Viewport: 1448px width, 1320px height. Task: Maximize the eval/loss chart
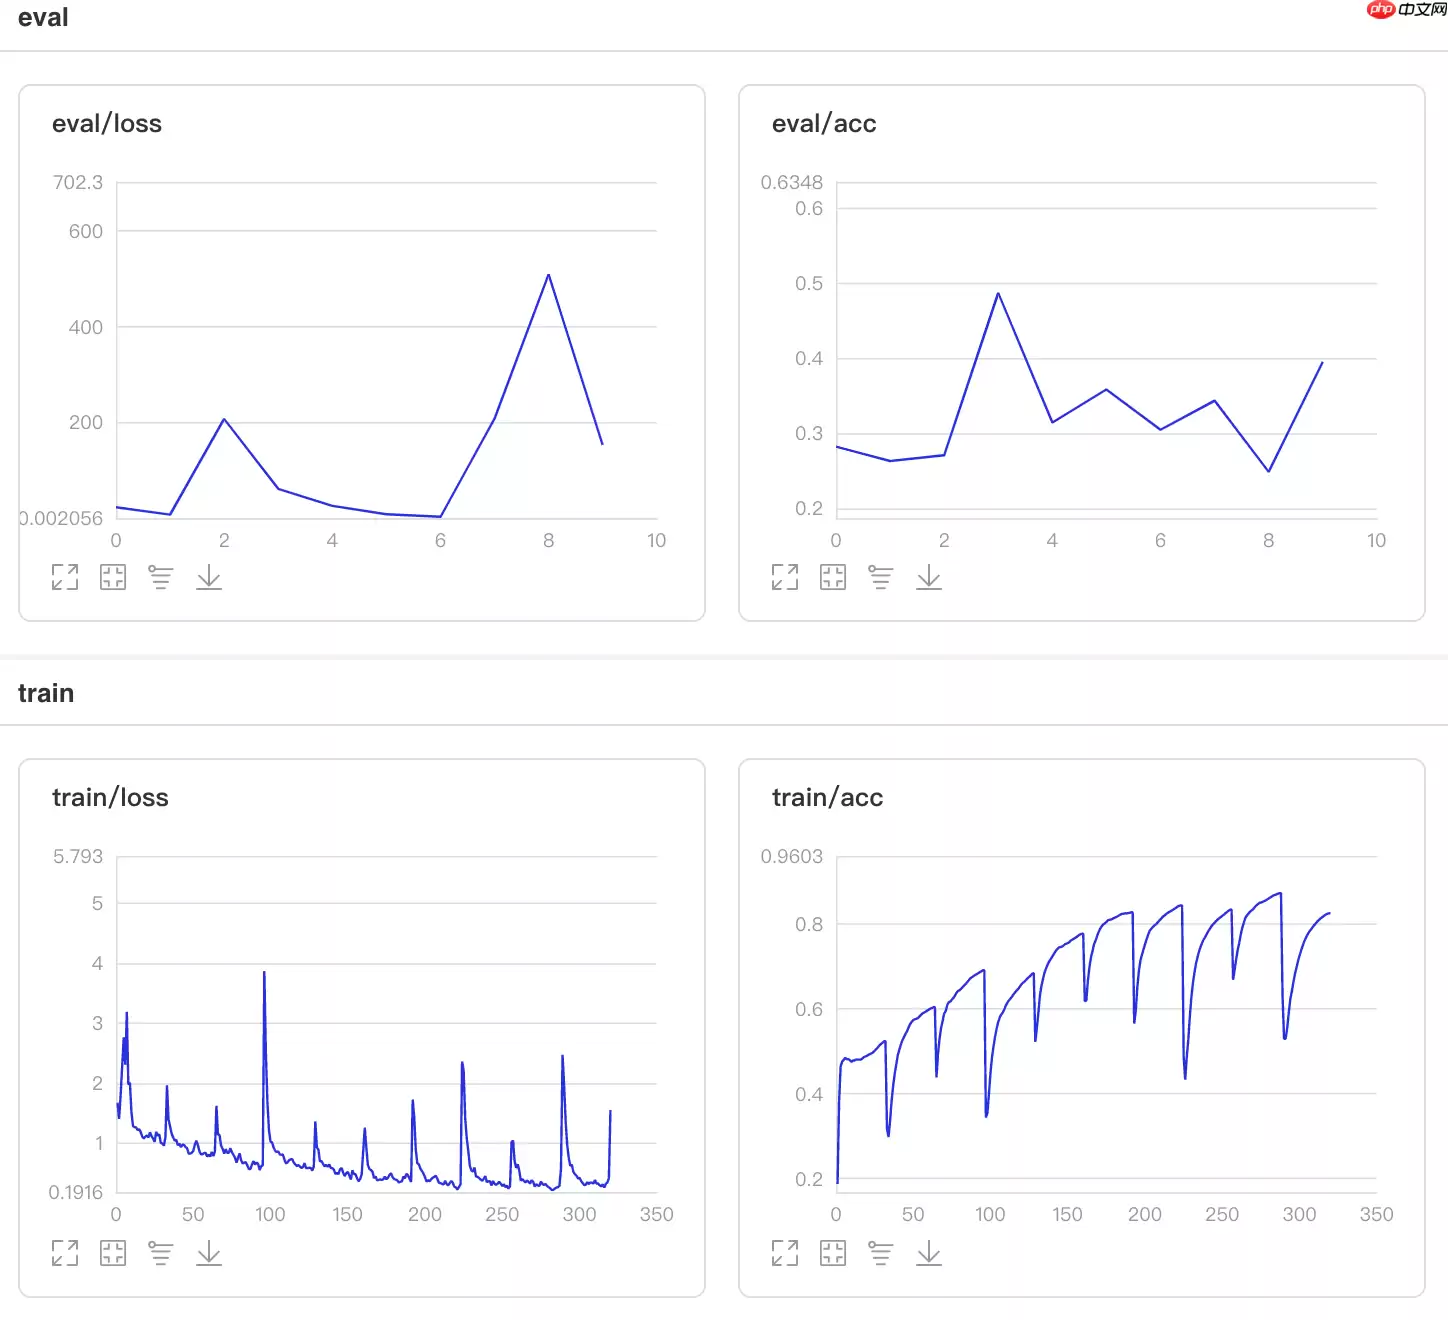[65, 577]
